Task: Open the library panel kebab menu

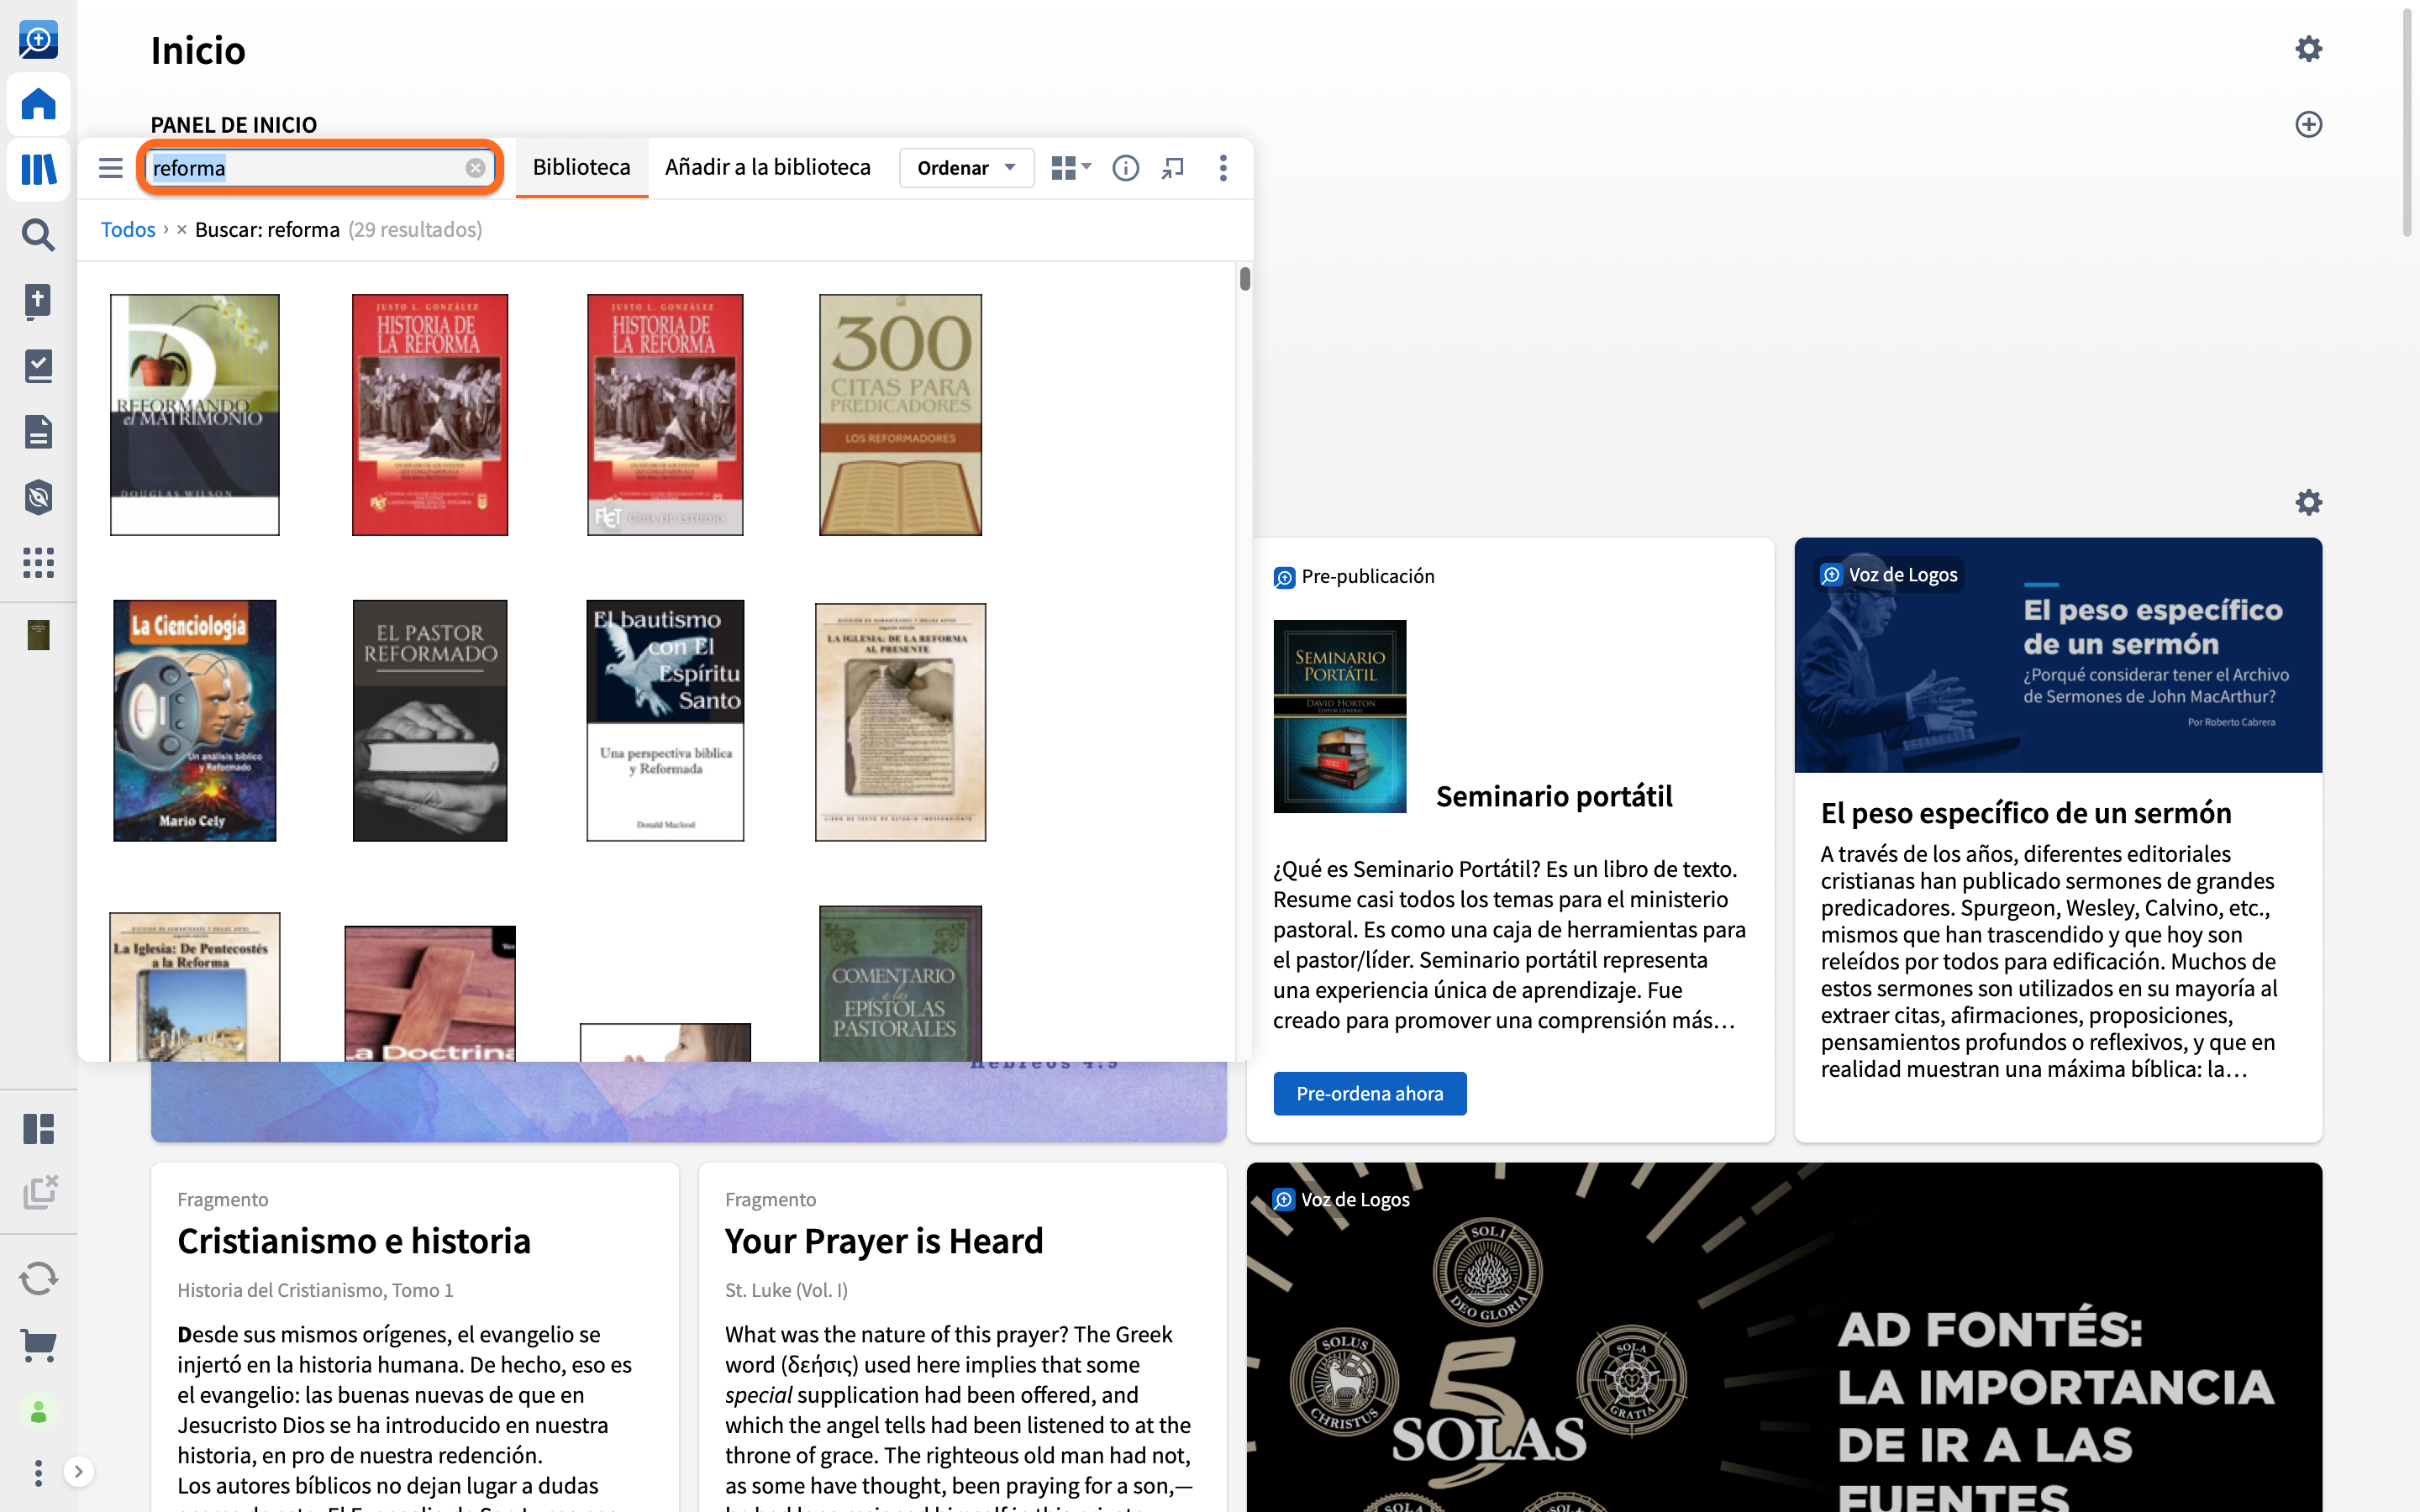Action: pos(1223,168)
